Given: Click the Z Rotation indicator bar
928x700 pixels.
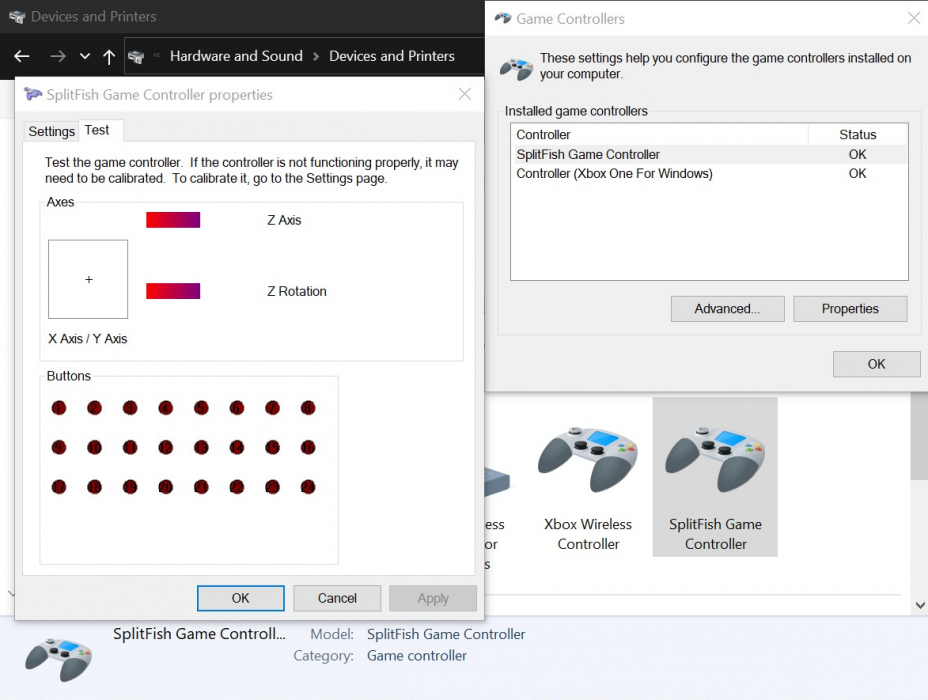Looking at the screenshot, I should point(173,291).
